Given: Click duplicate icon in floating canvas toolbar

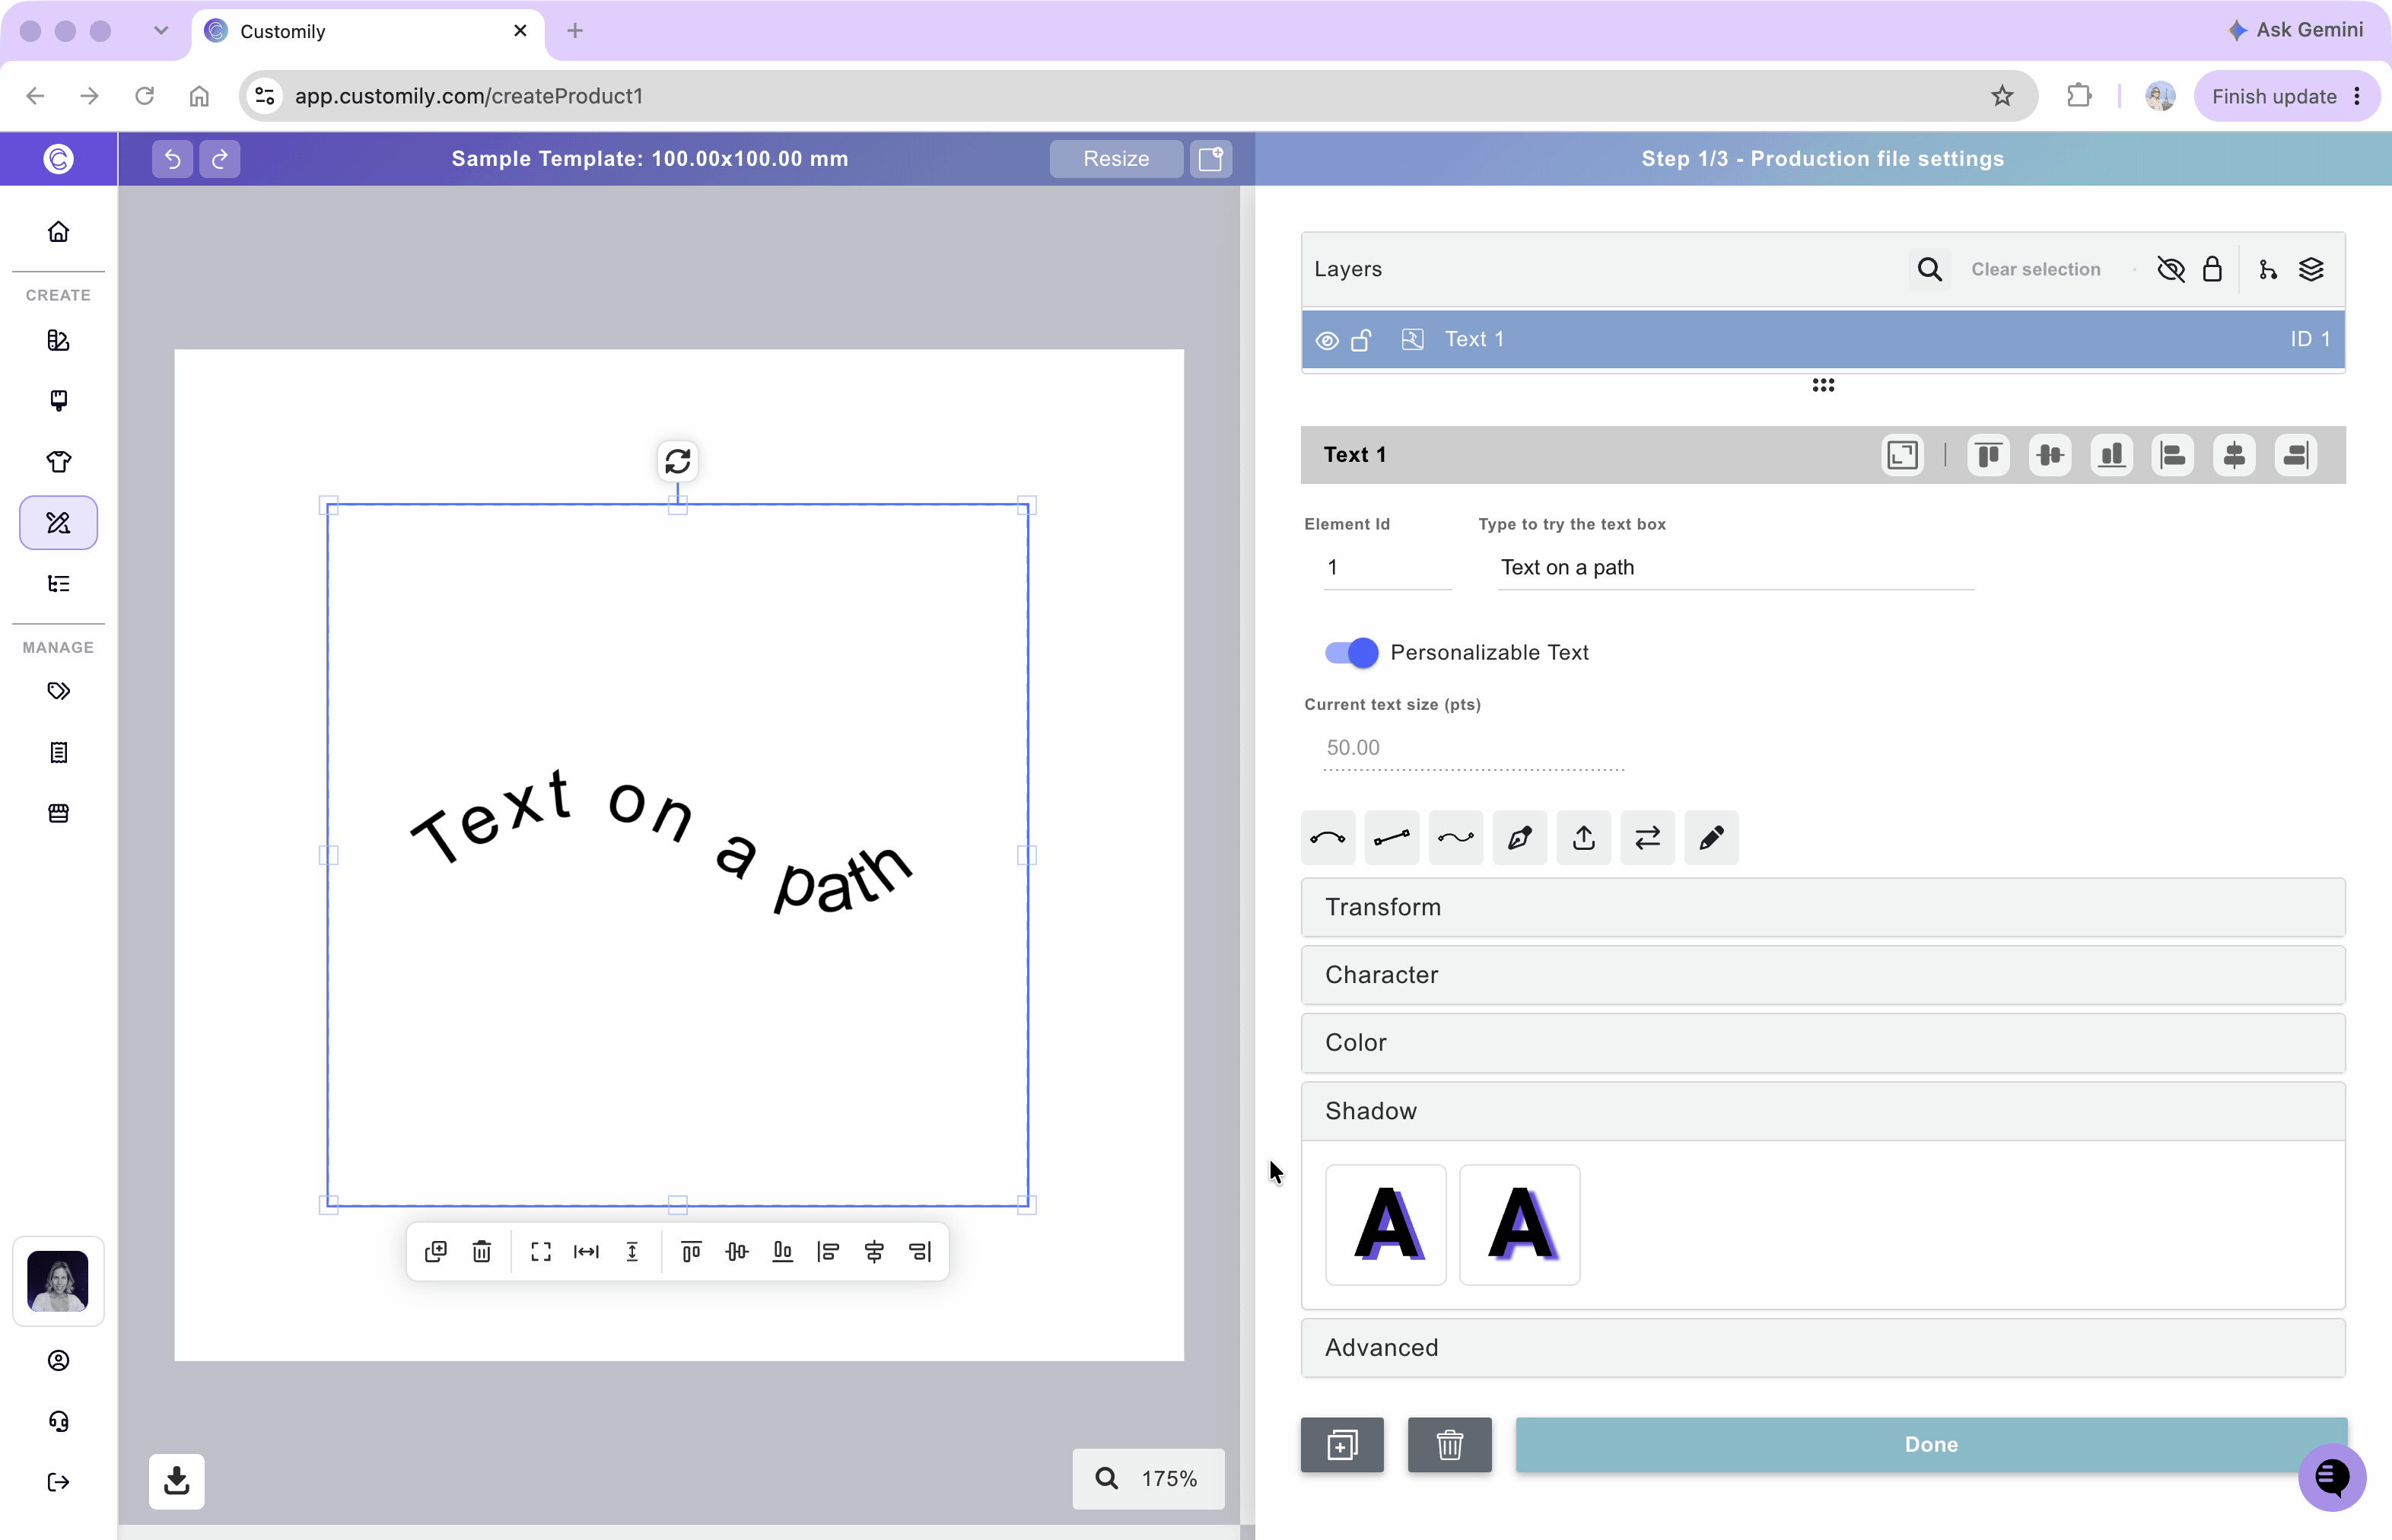Looking at the screenshot, I should pos(436,1251).
